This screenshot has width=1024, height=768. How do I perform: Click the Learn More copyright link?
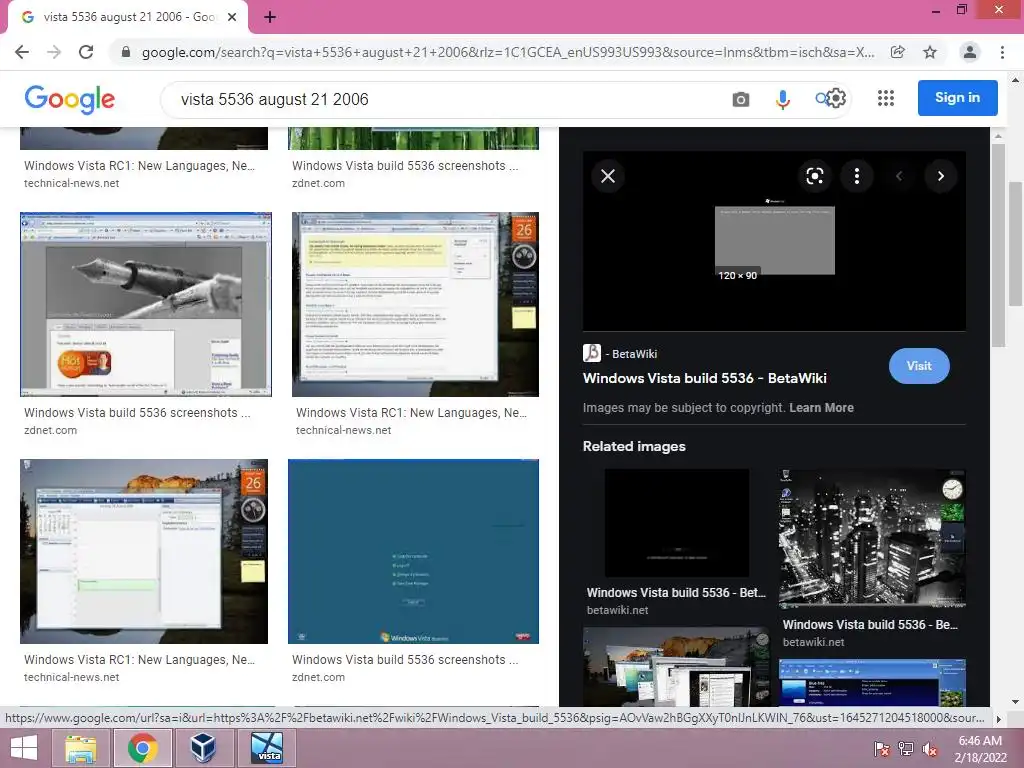[x=822, y=408]
